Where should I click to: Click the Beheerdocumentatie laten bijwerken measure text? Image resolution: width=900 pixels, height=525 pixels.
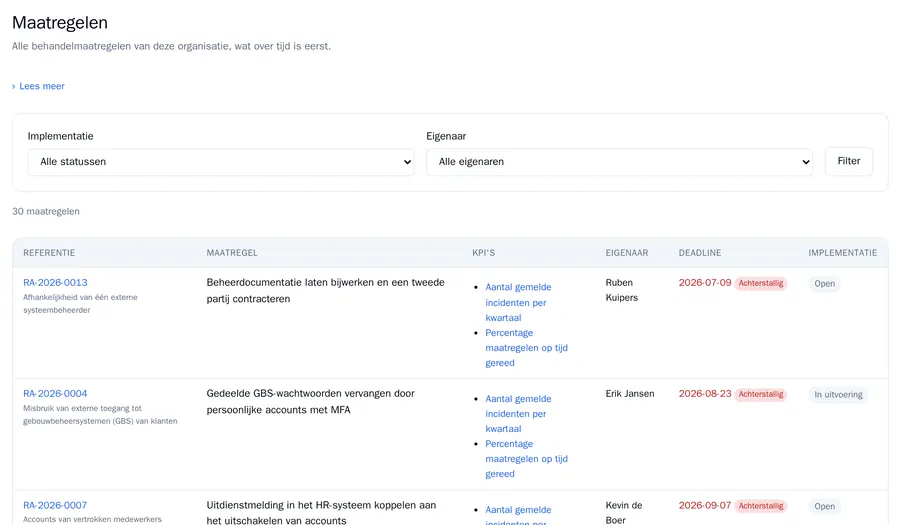pos(325,291)
